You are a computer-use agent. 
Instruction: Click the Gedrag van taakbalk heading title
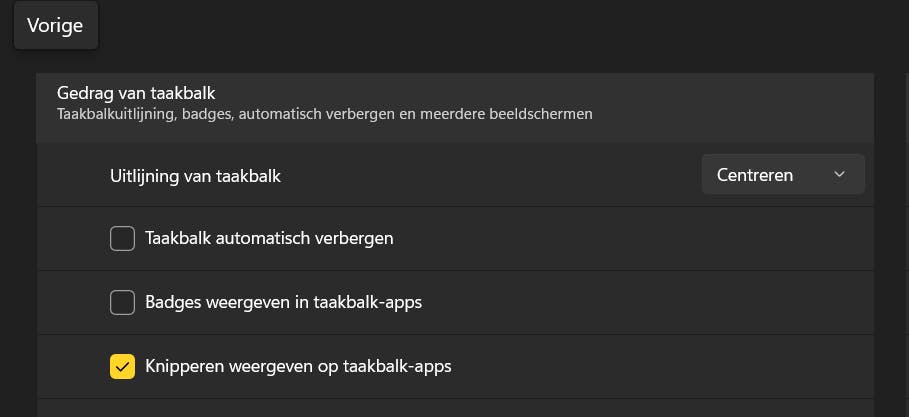tap(136, 93)
